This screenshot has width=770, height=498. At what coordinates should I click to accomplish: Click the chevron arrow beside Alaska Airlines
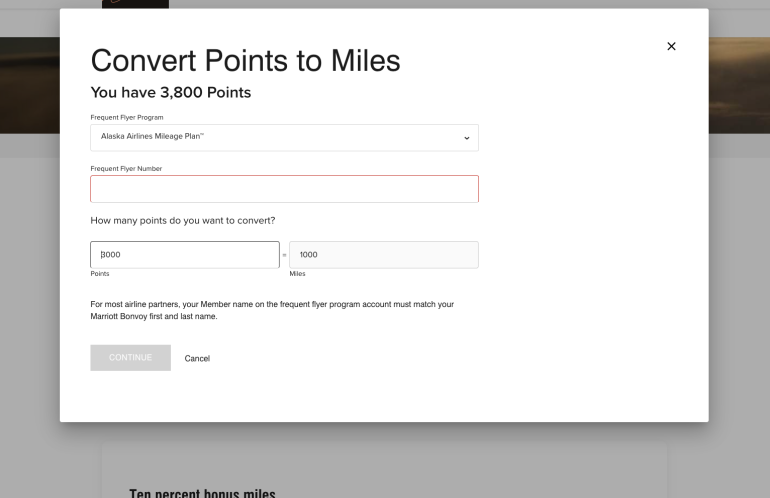[x=466, y=138]
